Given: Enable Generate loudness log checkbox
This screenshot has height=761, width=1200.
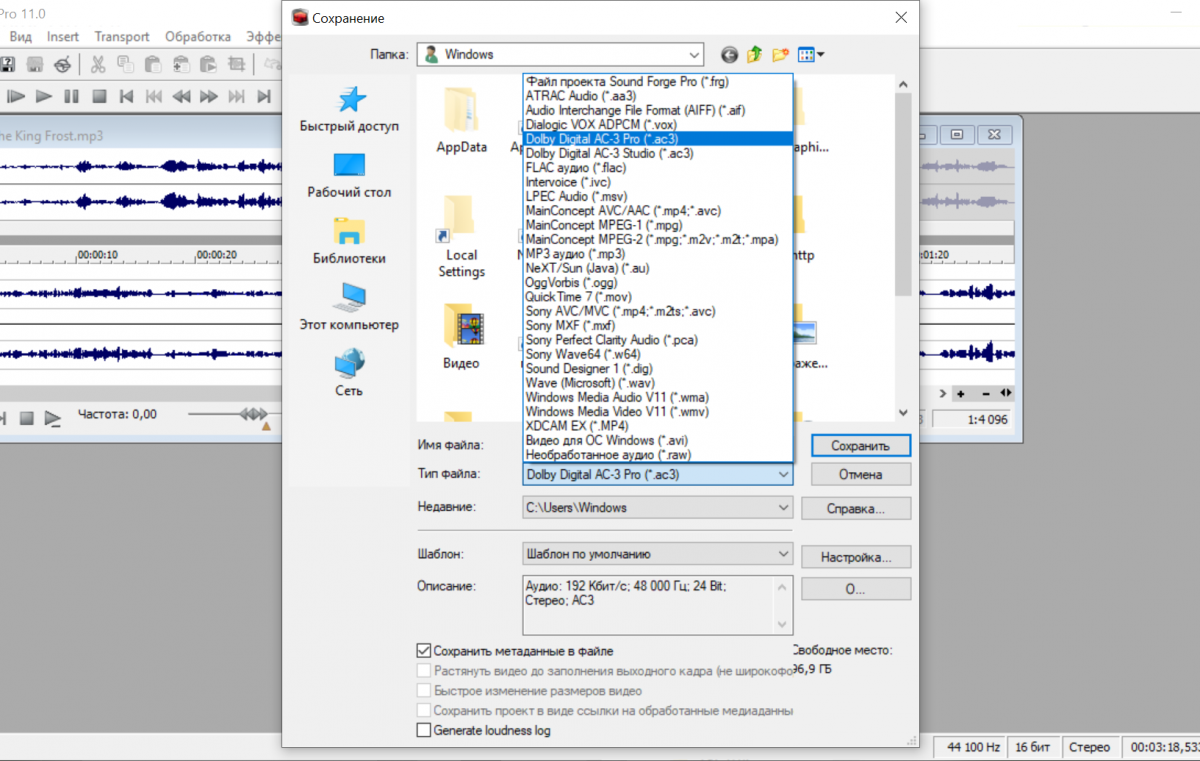Looking at the screenshot, I should coord(424,730).
